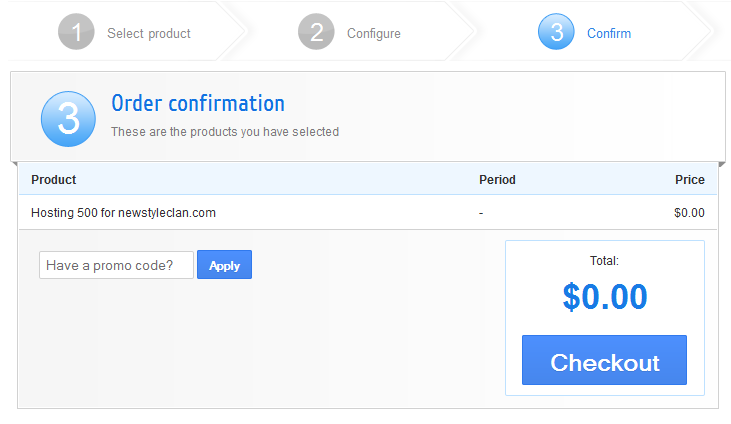Click the Total: label
731x424 pixels.
point(604,261)
